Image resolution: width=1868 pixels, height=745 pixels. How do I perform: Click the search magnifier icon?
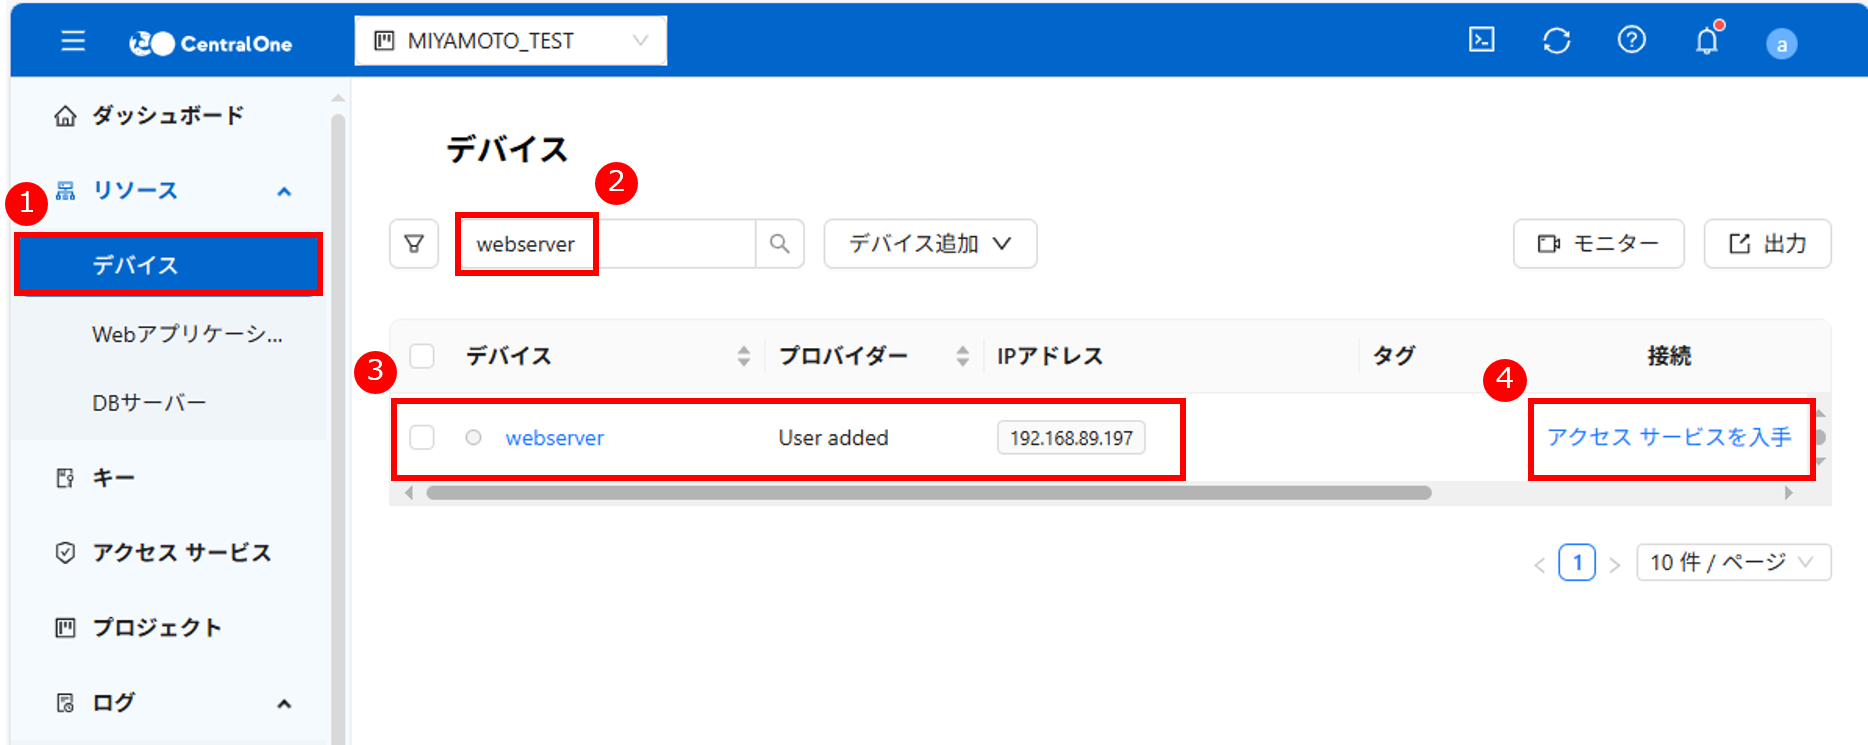tap(780, 244)
